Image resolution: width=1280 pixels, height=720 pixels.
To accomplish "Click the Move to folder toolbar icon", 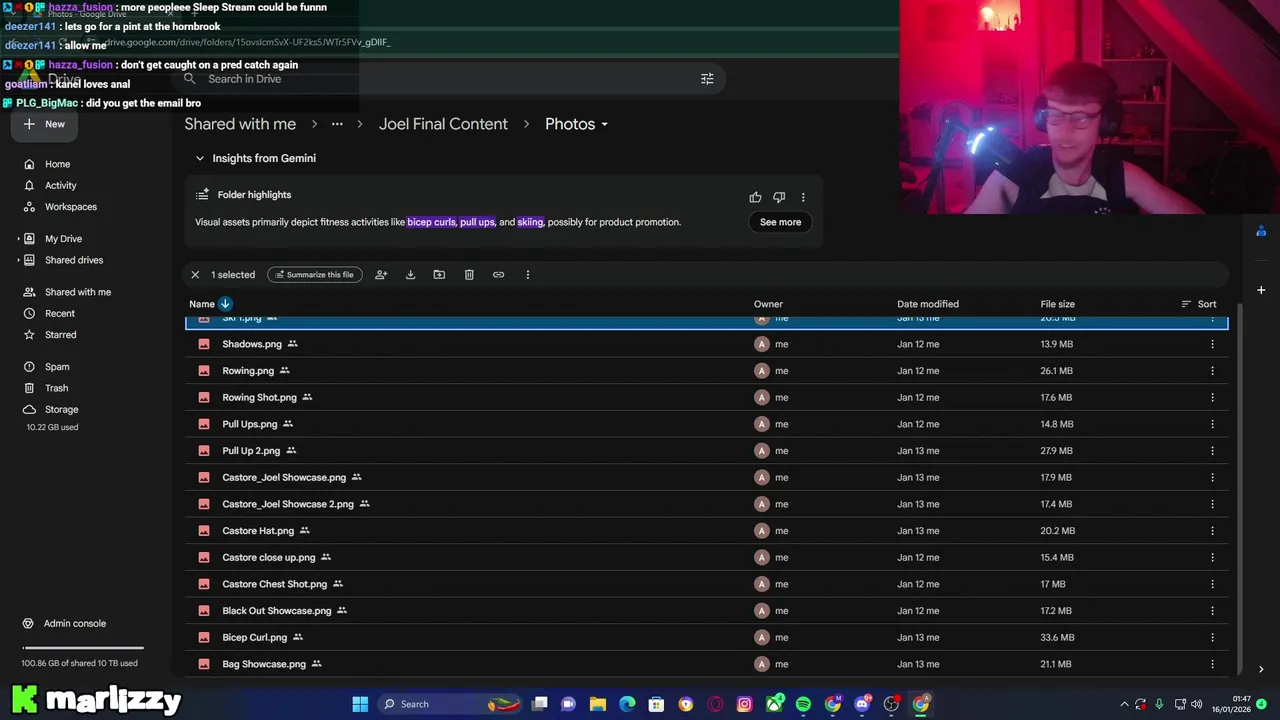I will 439,274.
